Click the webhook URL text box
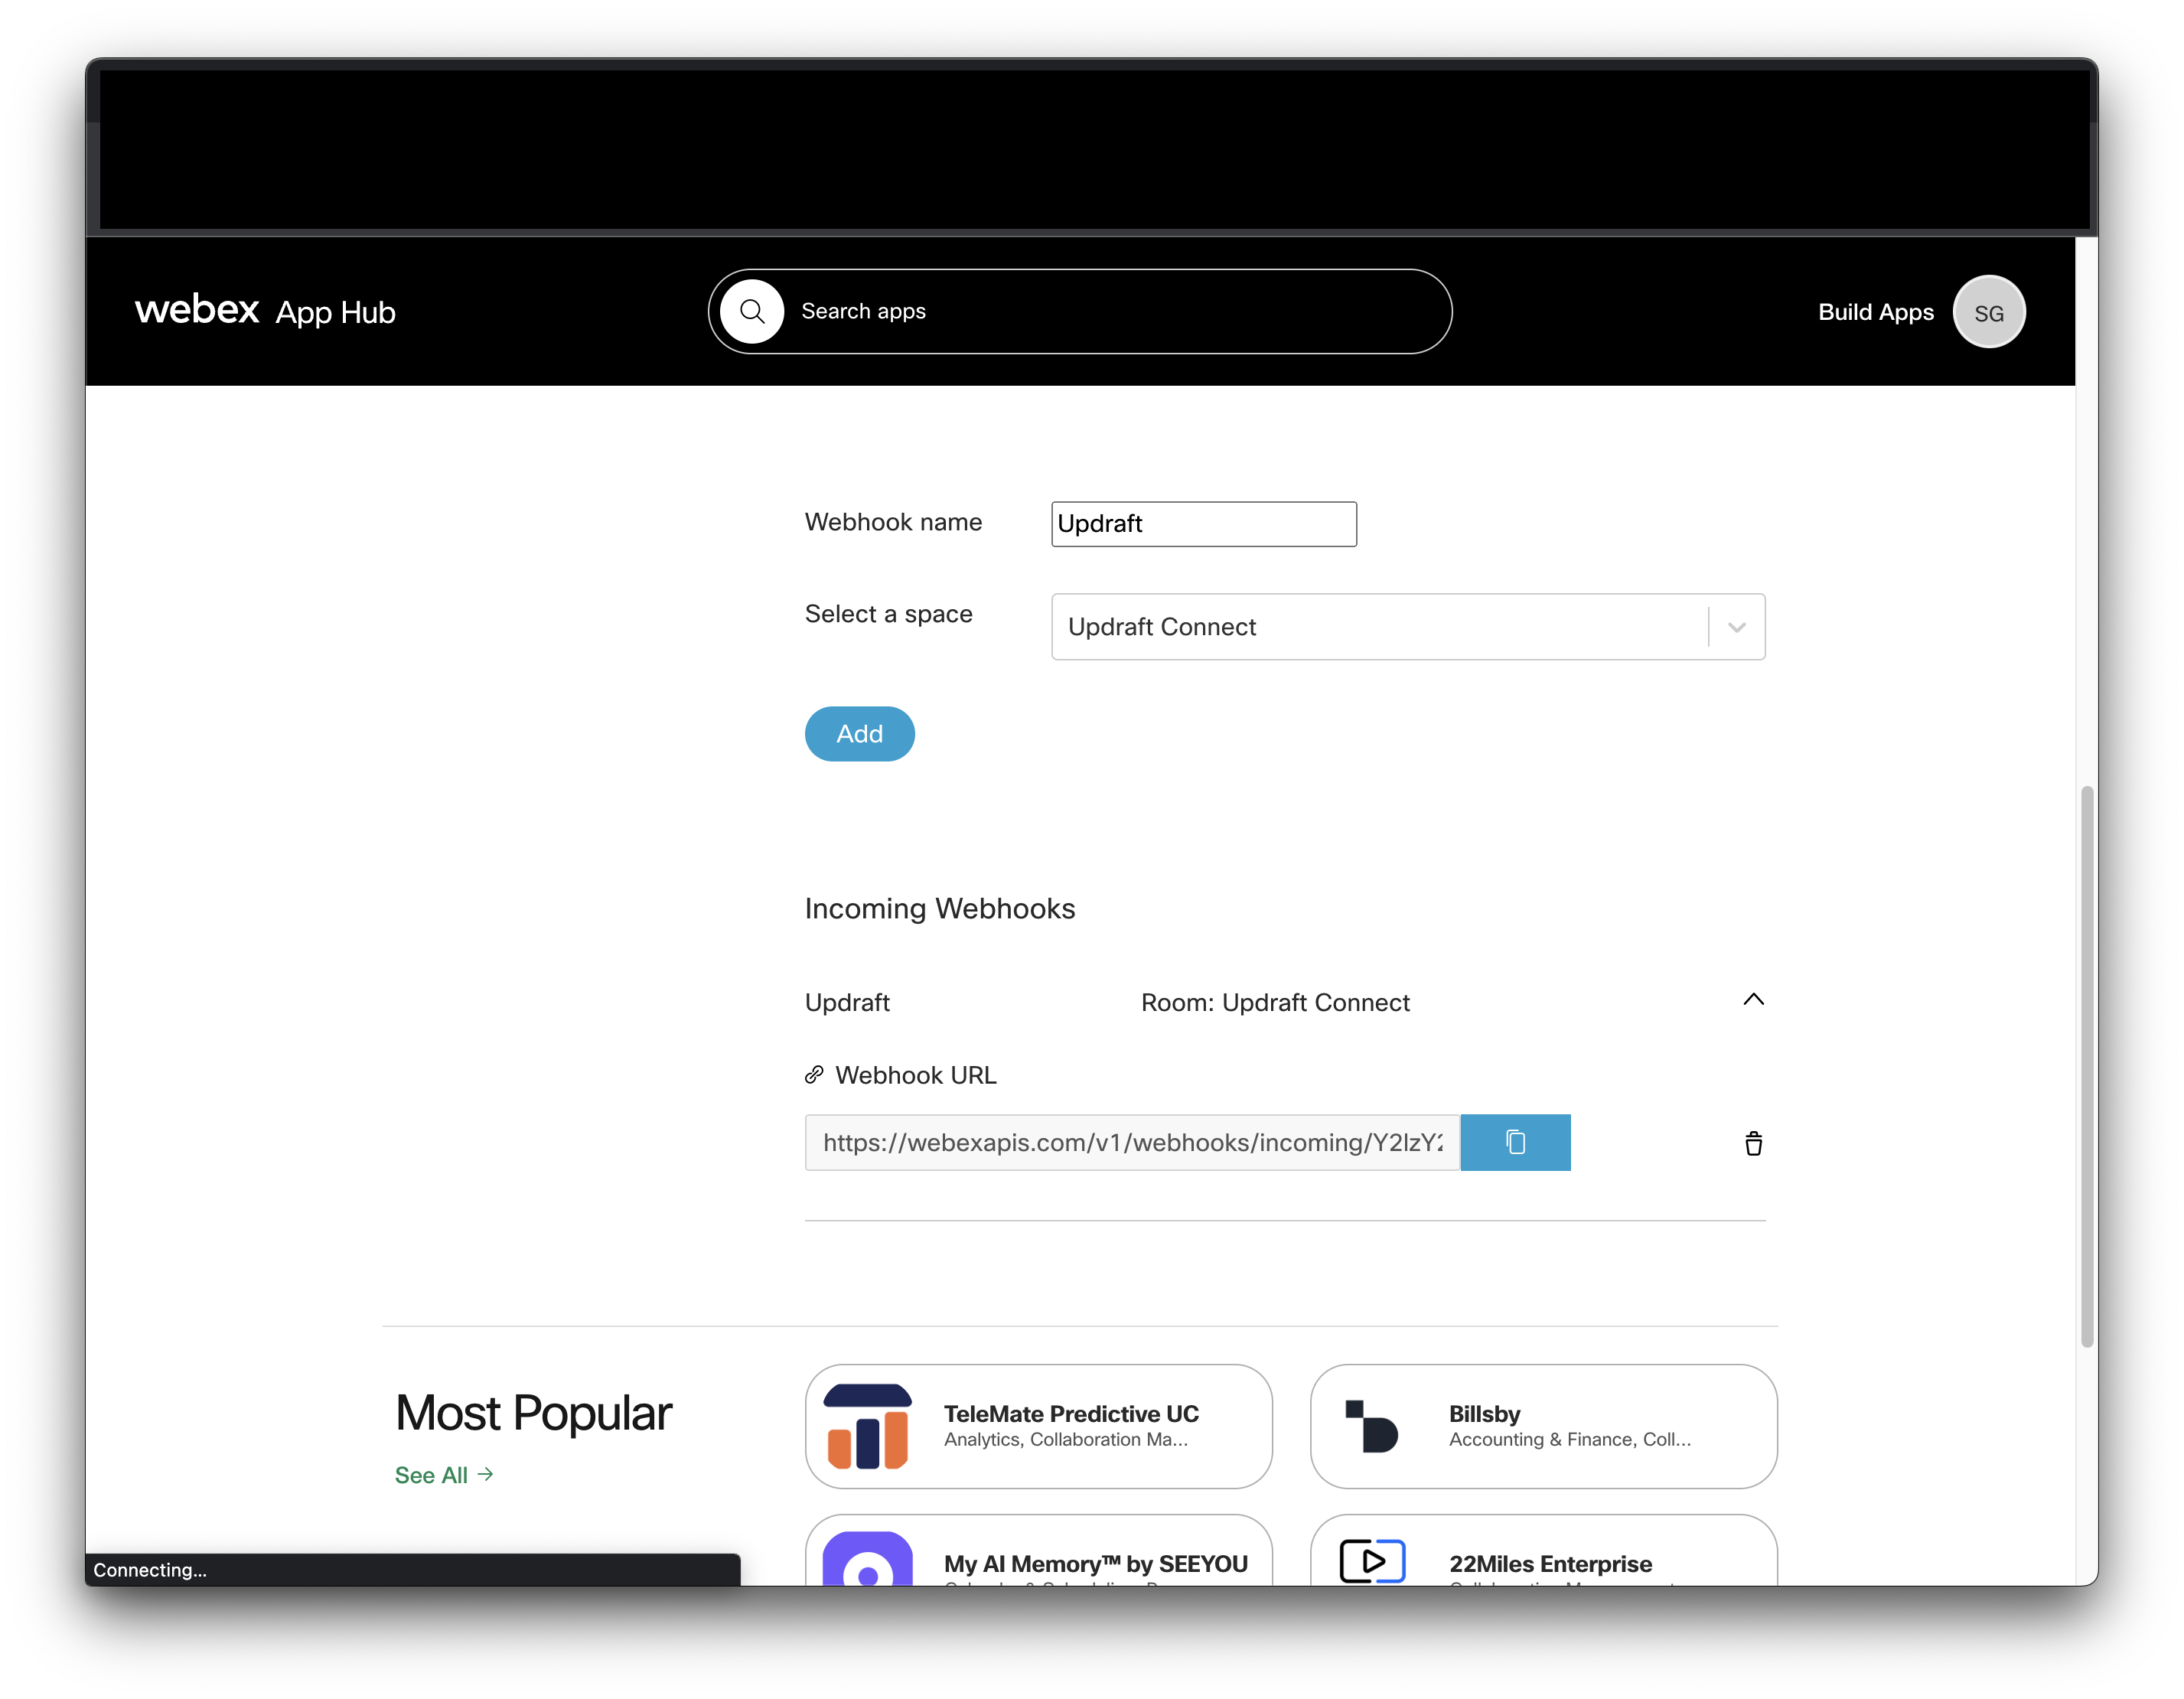The height and width of the screenshot is (1699, 2184). coord(1131,1142)
